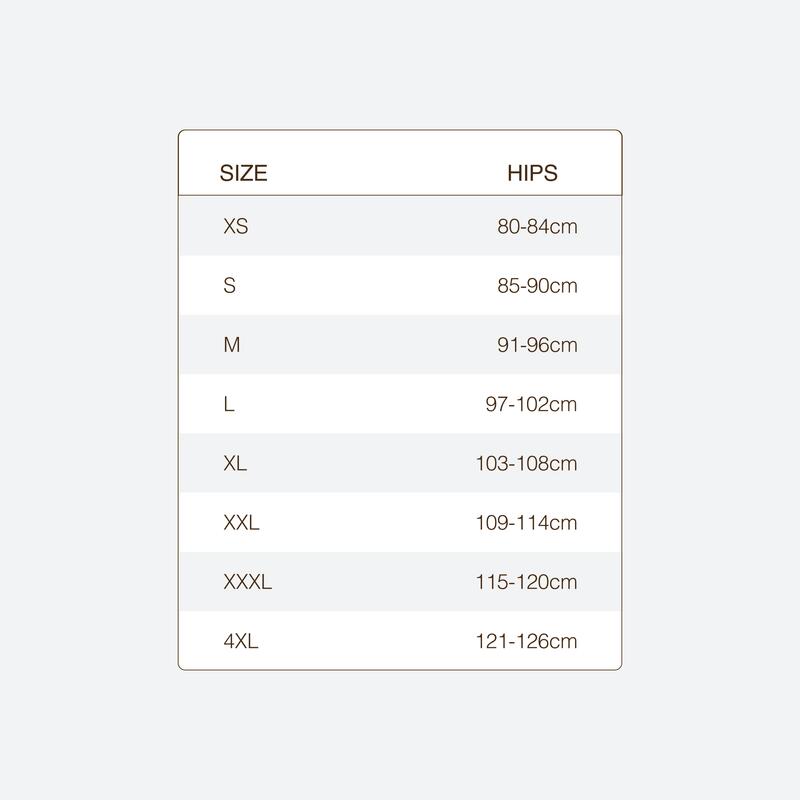
Task: Click the 121-126cm hips value
Action: pos(527,641)
